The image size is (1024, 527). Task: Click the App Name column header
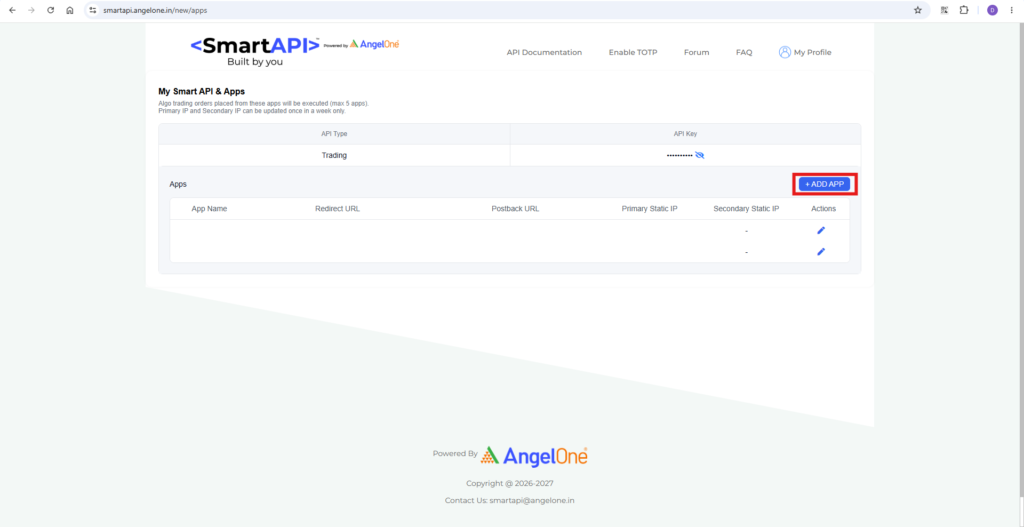tap(209, 209)
